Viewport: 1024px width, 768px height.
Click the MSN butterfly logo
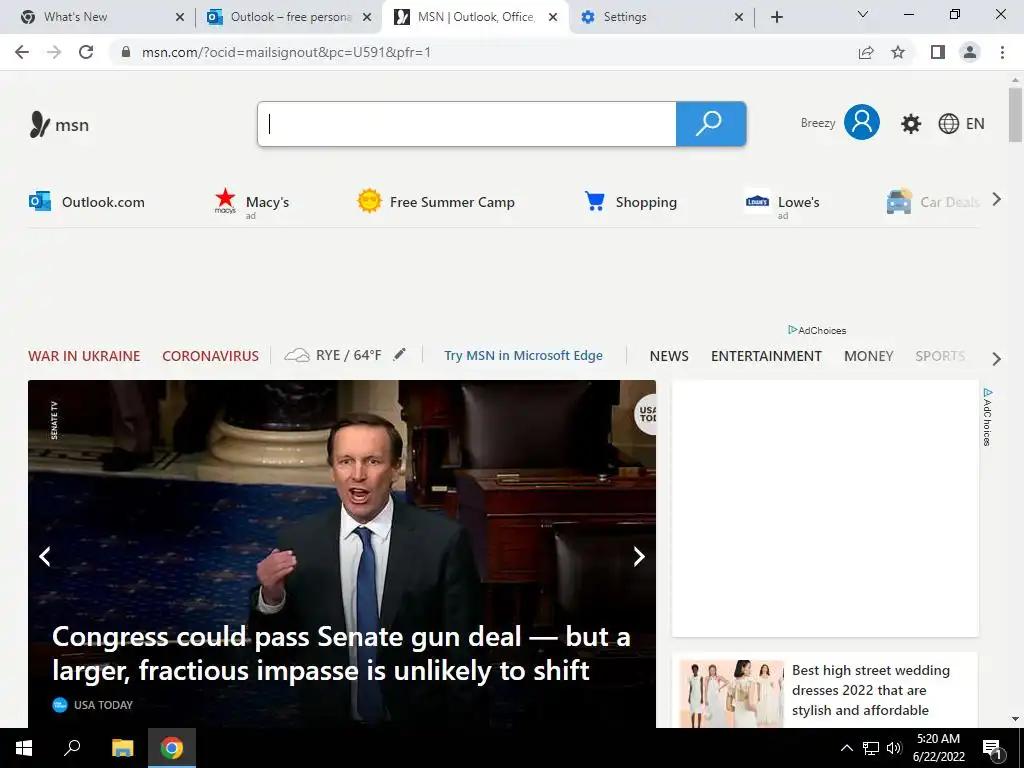(x=40, y=124)
